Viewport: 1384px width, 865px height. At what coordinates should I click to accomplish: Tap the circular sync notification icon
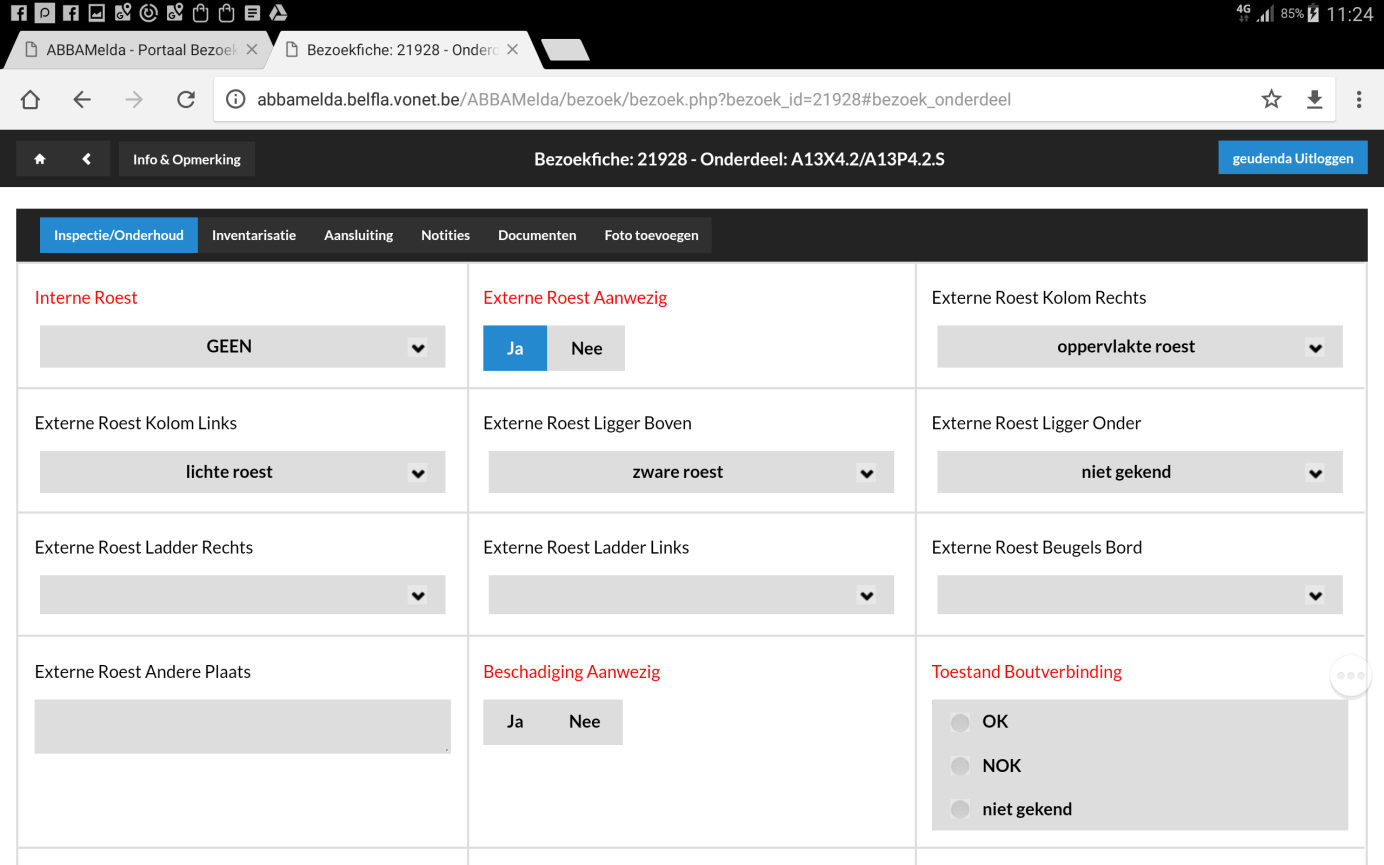coord(148,13)
